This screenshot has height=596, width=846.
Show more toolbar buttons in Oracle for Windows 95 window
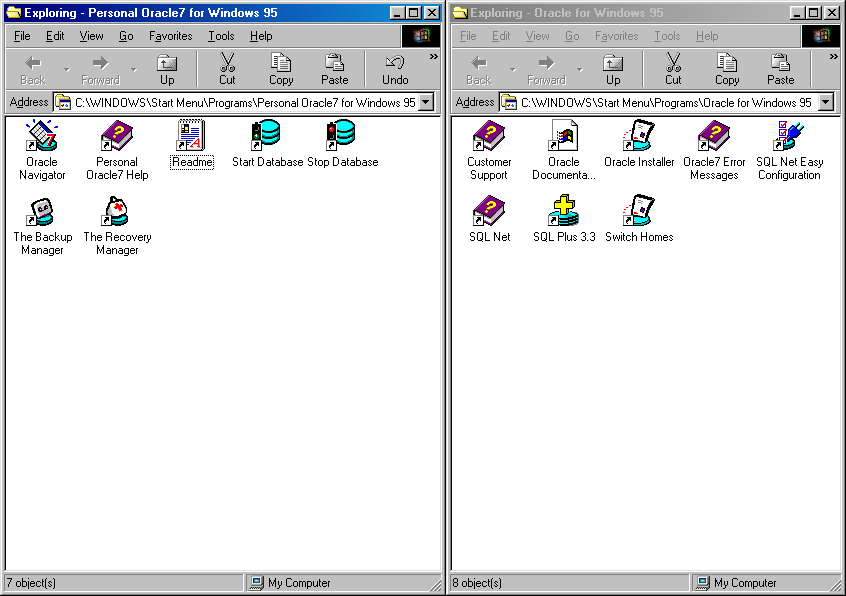click(834, 57)
